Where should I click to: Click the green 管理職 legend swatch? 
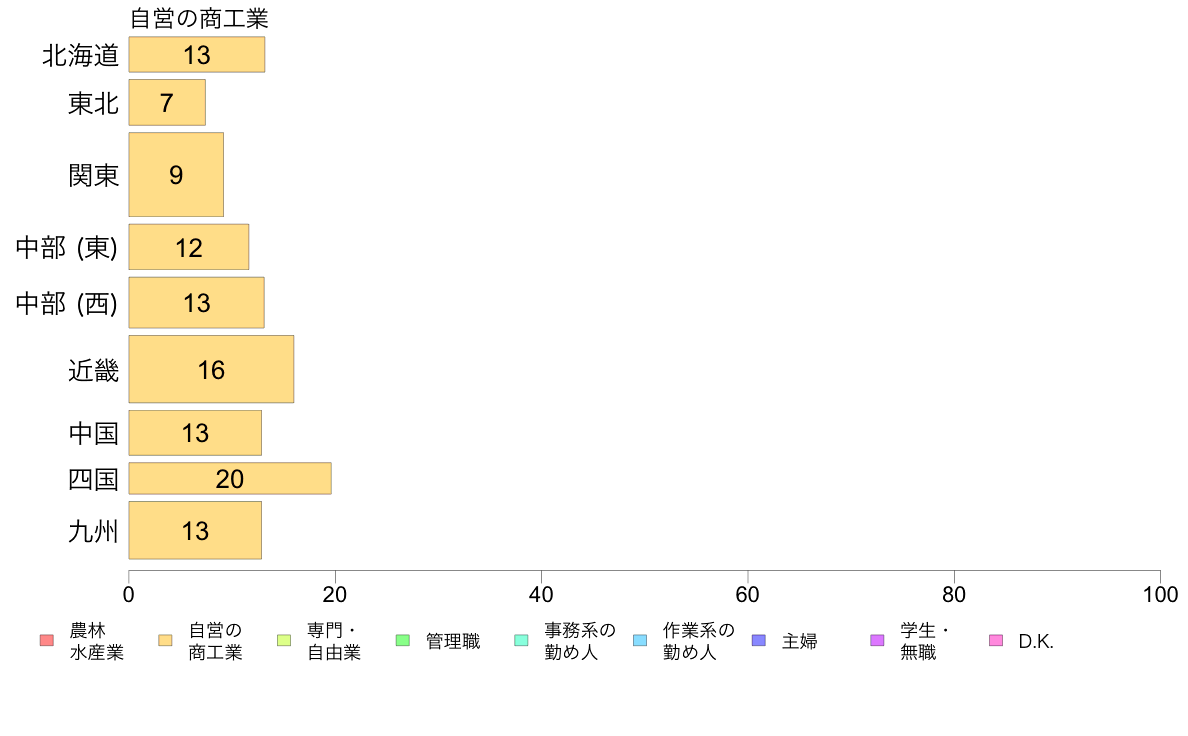coord(403,640)
